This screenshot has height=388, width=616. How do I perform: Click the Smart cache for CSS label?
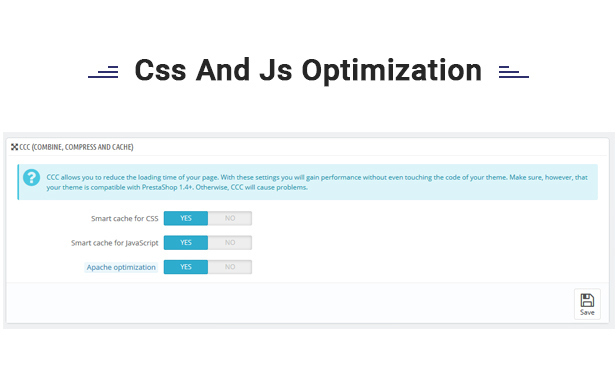tap(125, 219)
